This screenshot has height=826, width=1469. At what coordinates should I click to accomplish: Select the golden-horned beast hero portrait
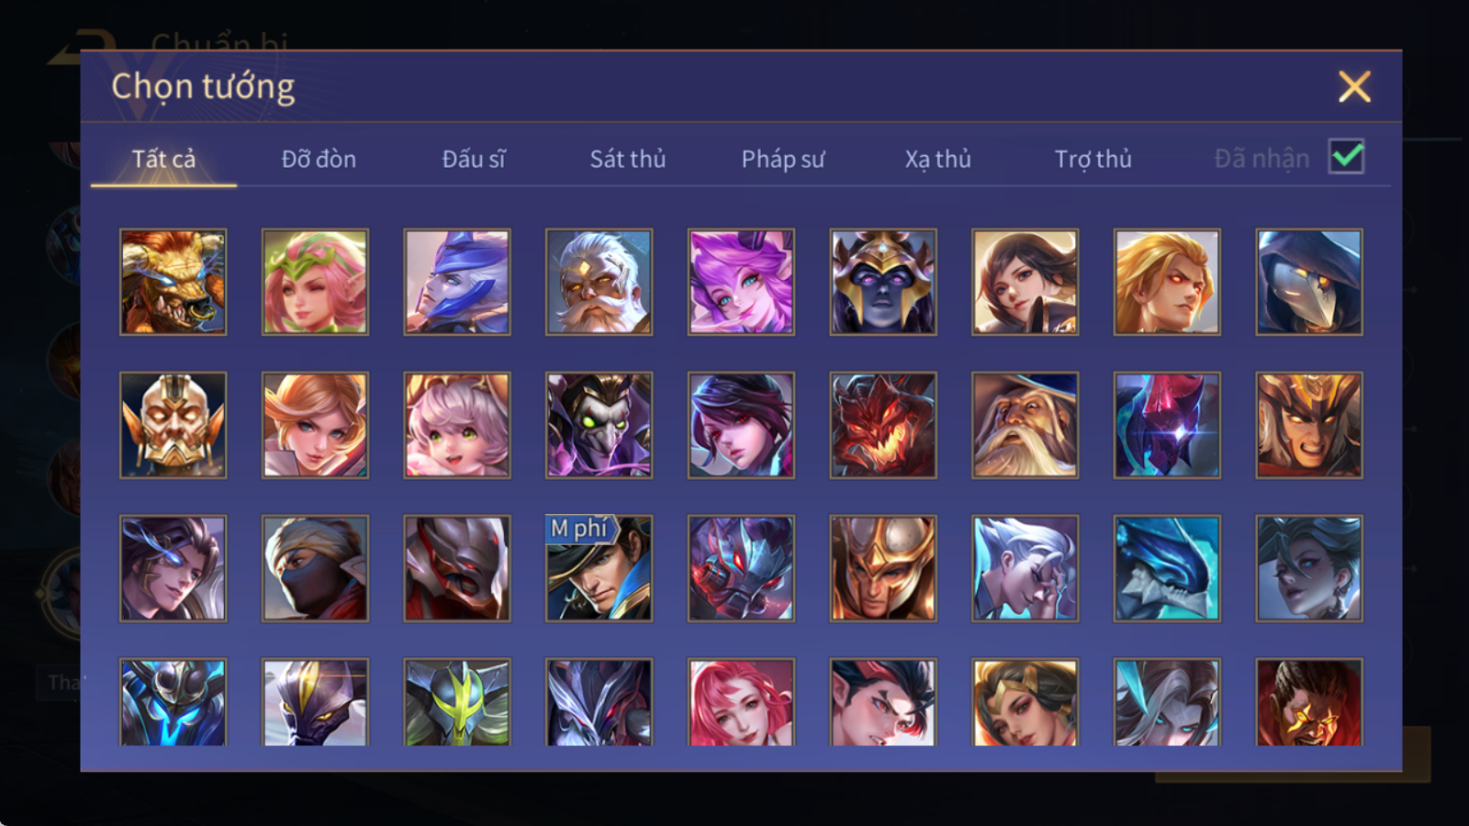[173, 282]
